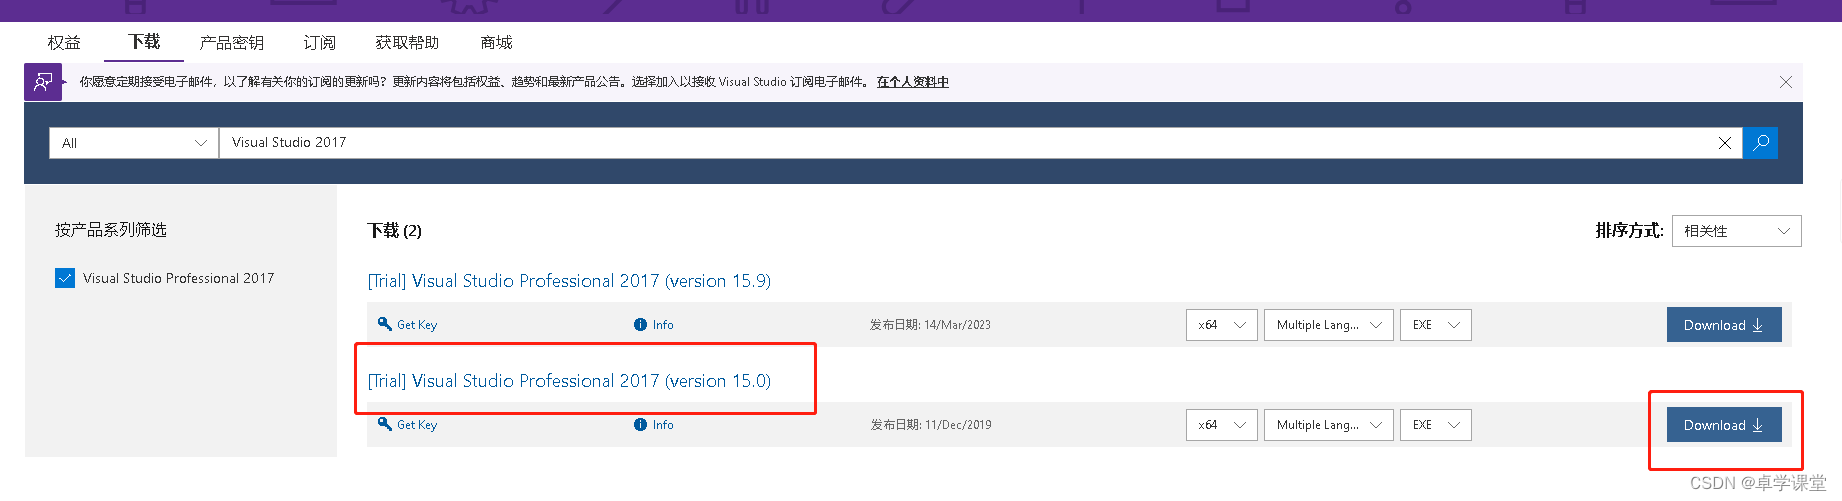
Task: Click the 下载 (2) results heading
Action: 394,231
